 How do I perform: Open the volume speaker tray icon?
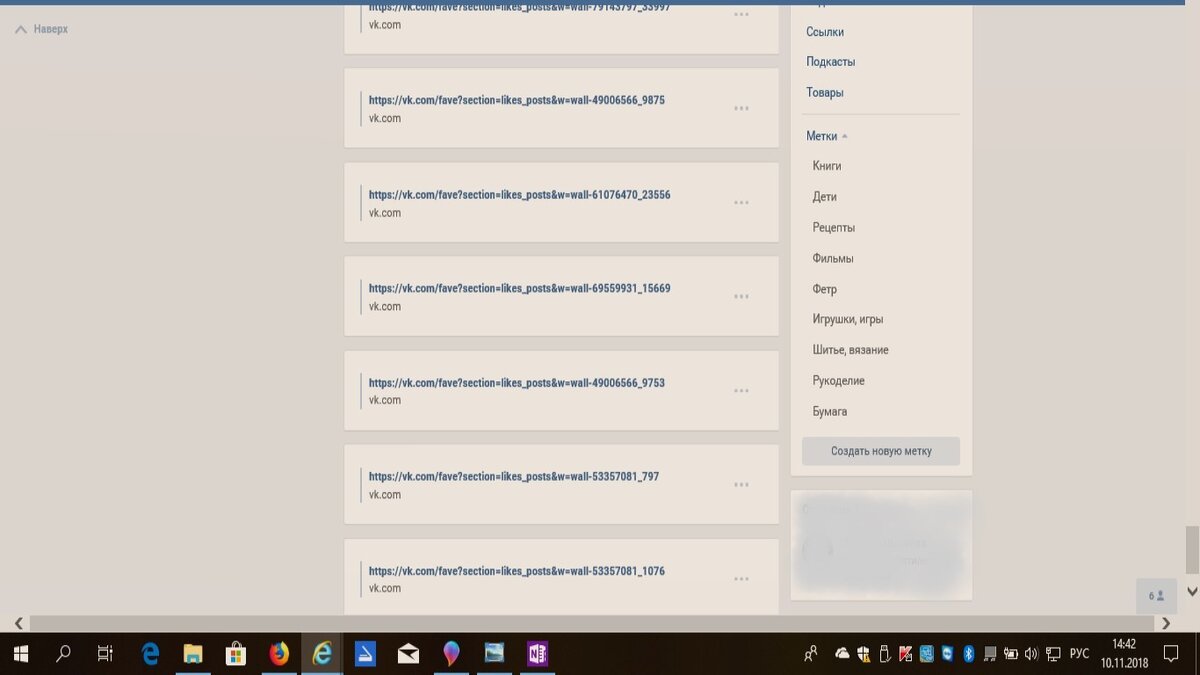pos(1031,654)
